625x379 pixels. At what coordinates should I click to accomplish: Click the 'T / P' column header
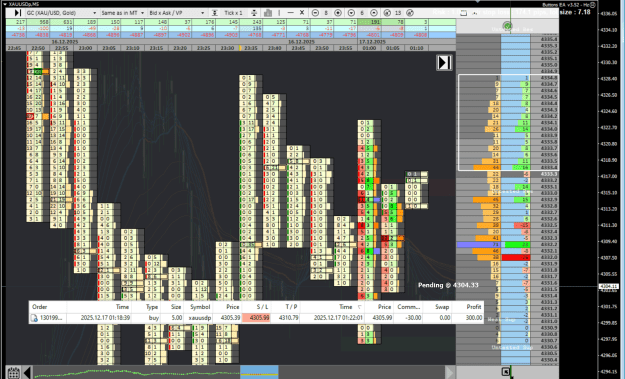point(285,307)
